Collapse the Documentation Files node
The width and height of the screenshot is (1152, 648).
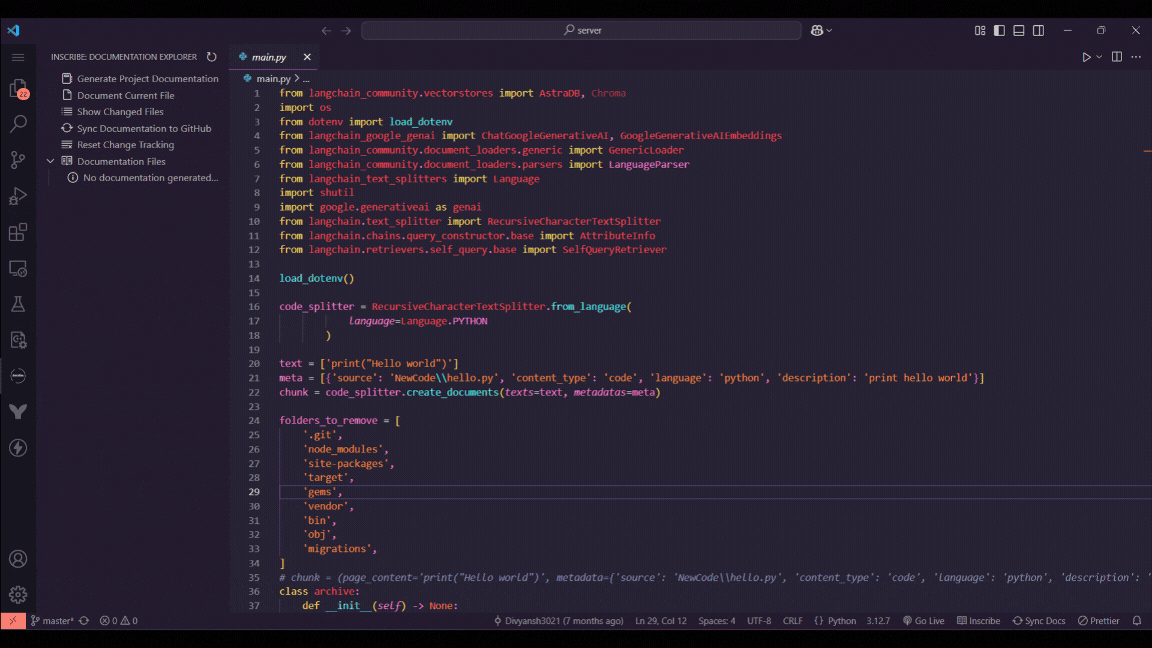tap(51, 161)
